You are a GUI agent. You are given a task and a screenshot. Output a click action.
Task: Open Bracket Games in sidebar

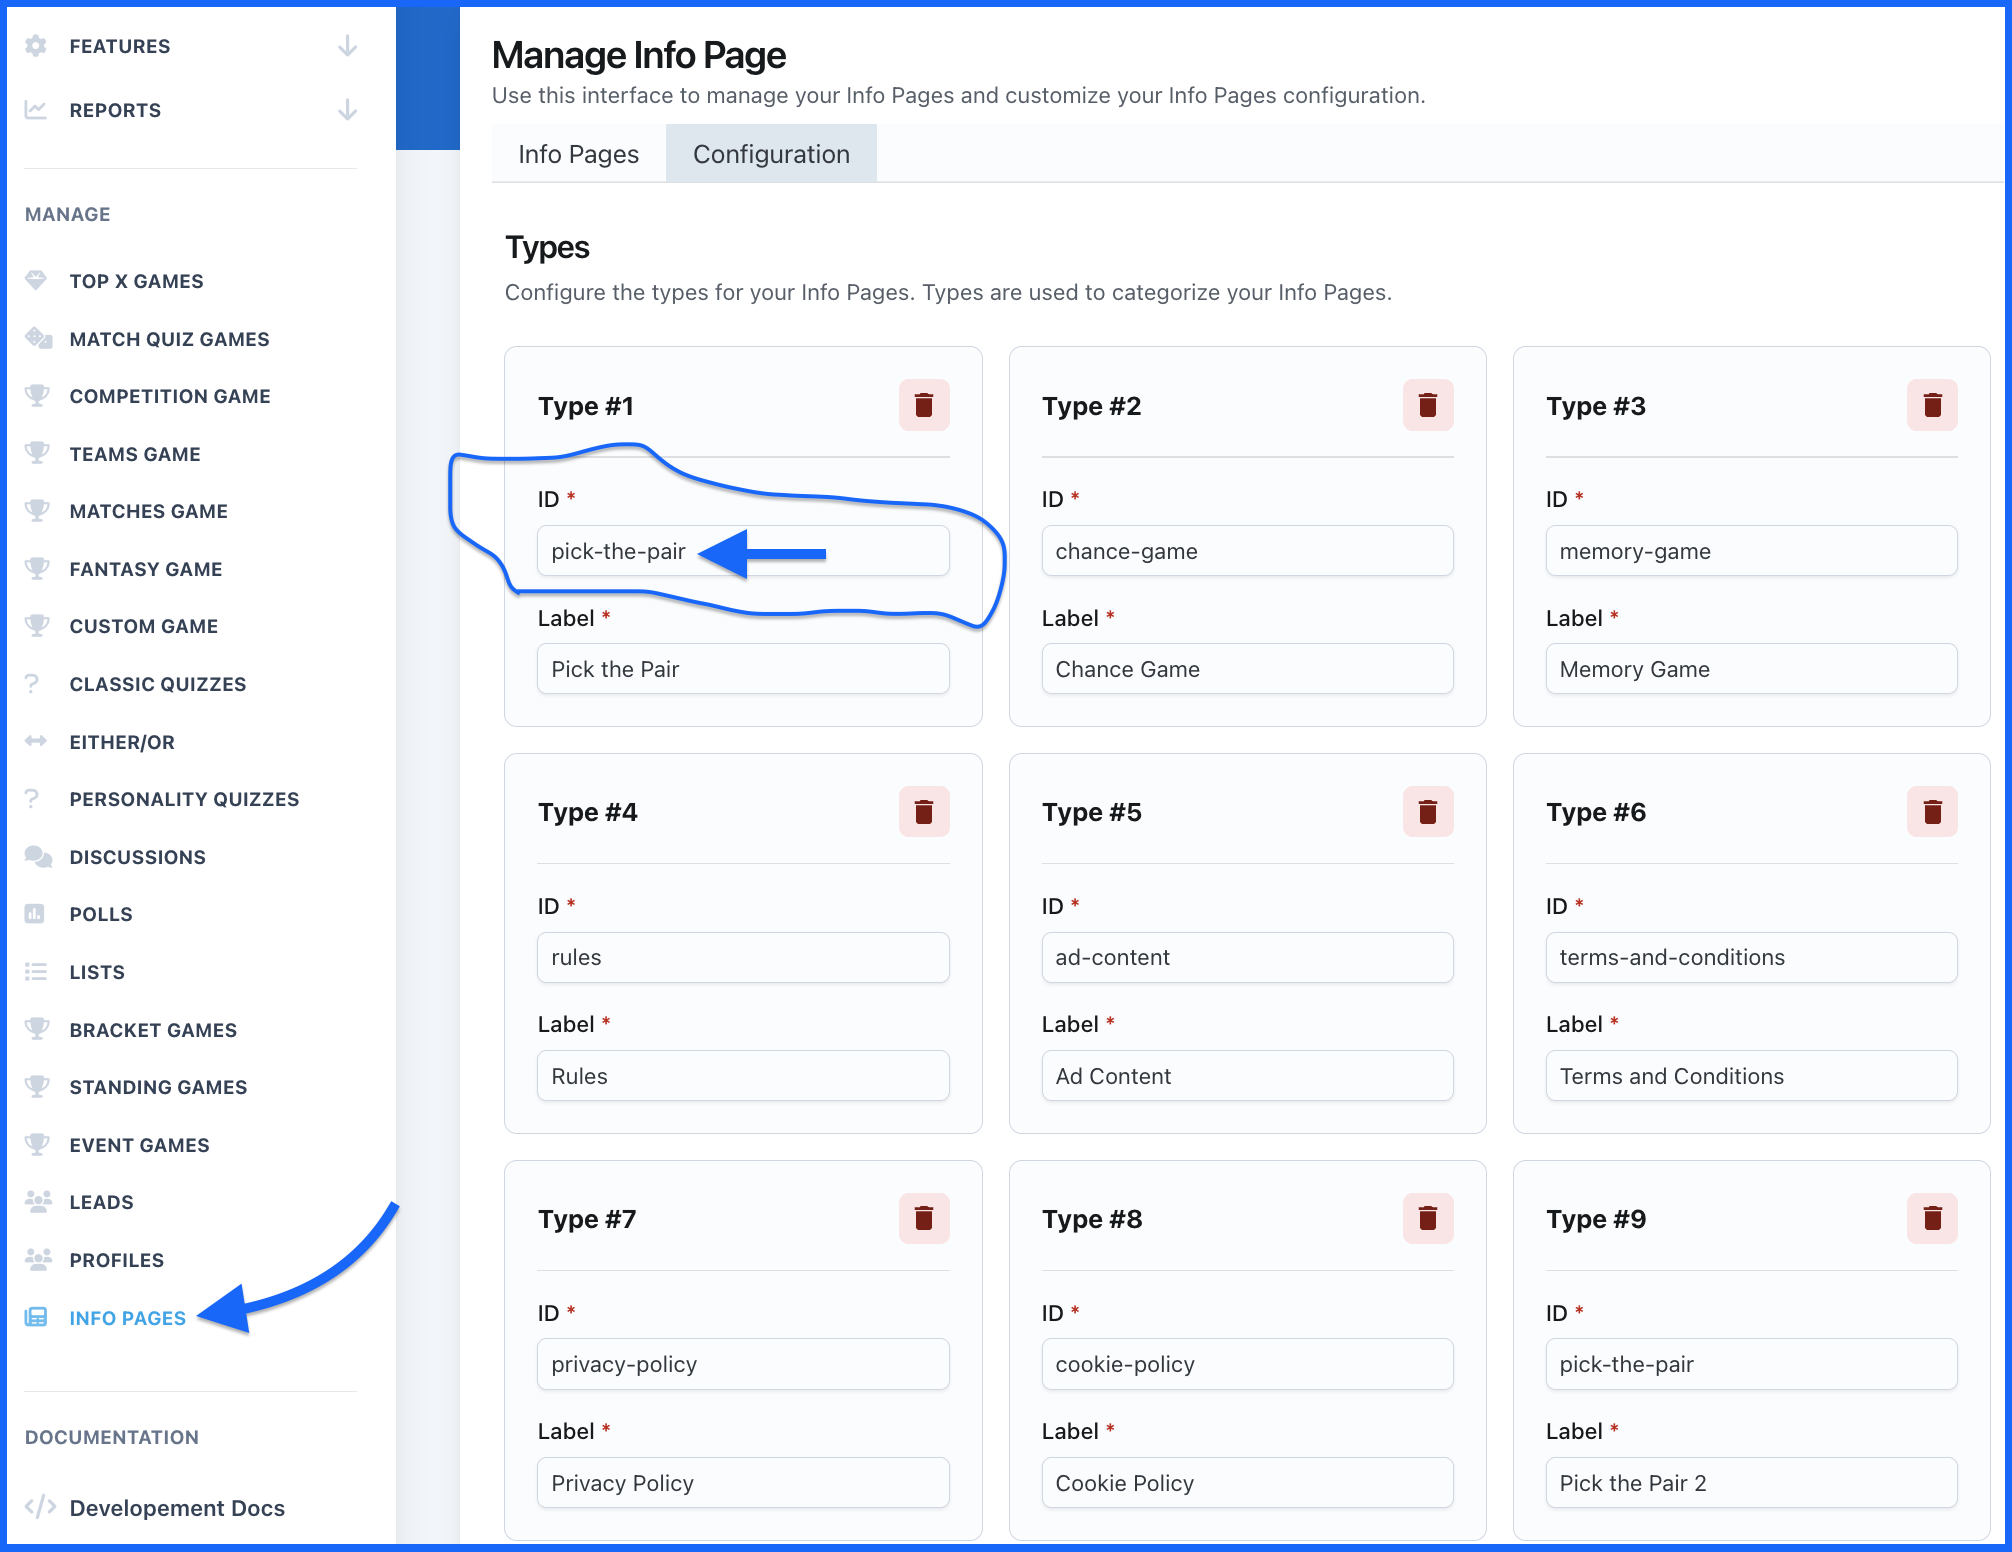point(153,1030)
